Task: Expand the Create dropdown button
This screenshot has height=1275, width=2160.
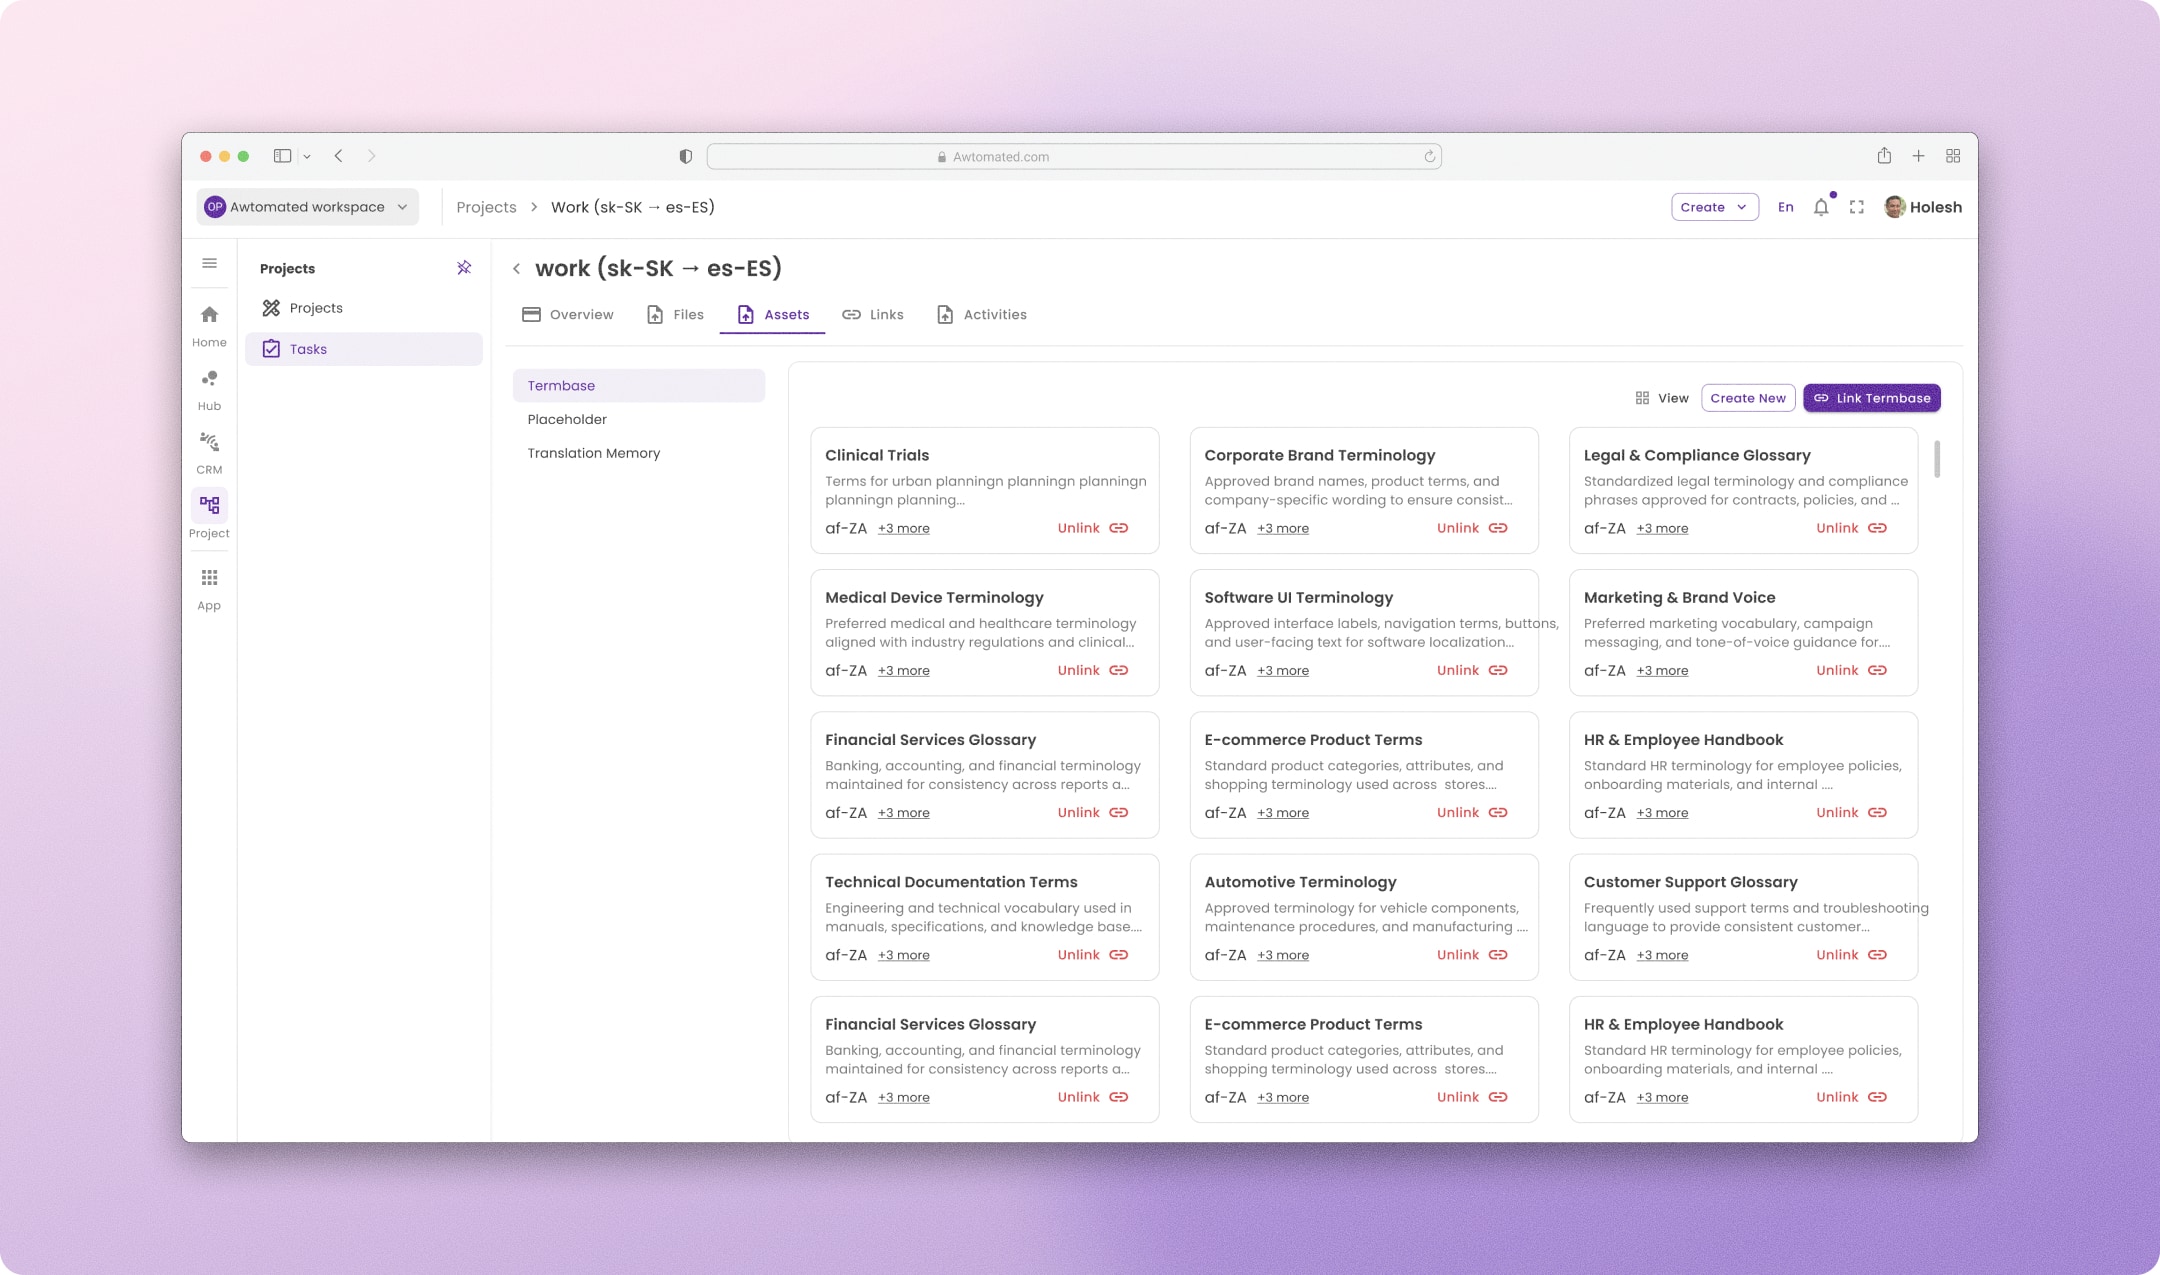Action: click(x=1715, y=207)
